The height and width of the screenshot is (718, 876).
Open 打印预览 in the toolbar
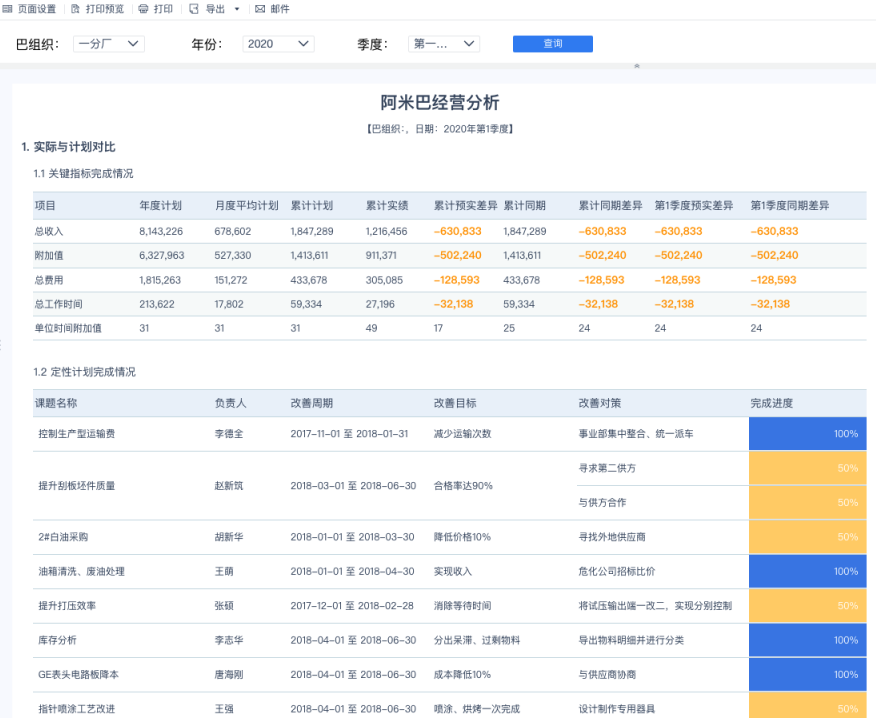(x=105, y=9)
